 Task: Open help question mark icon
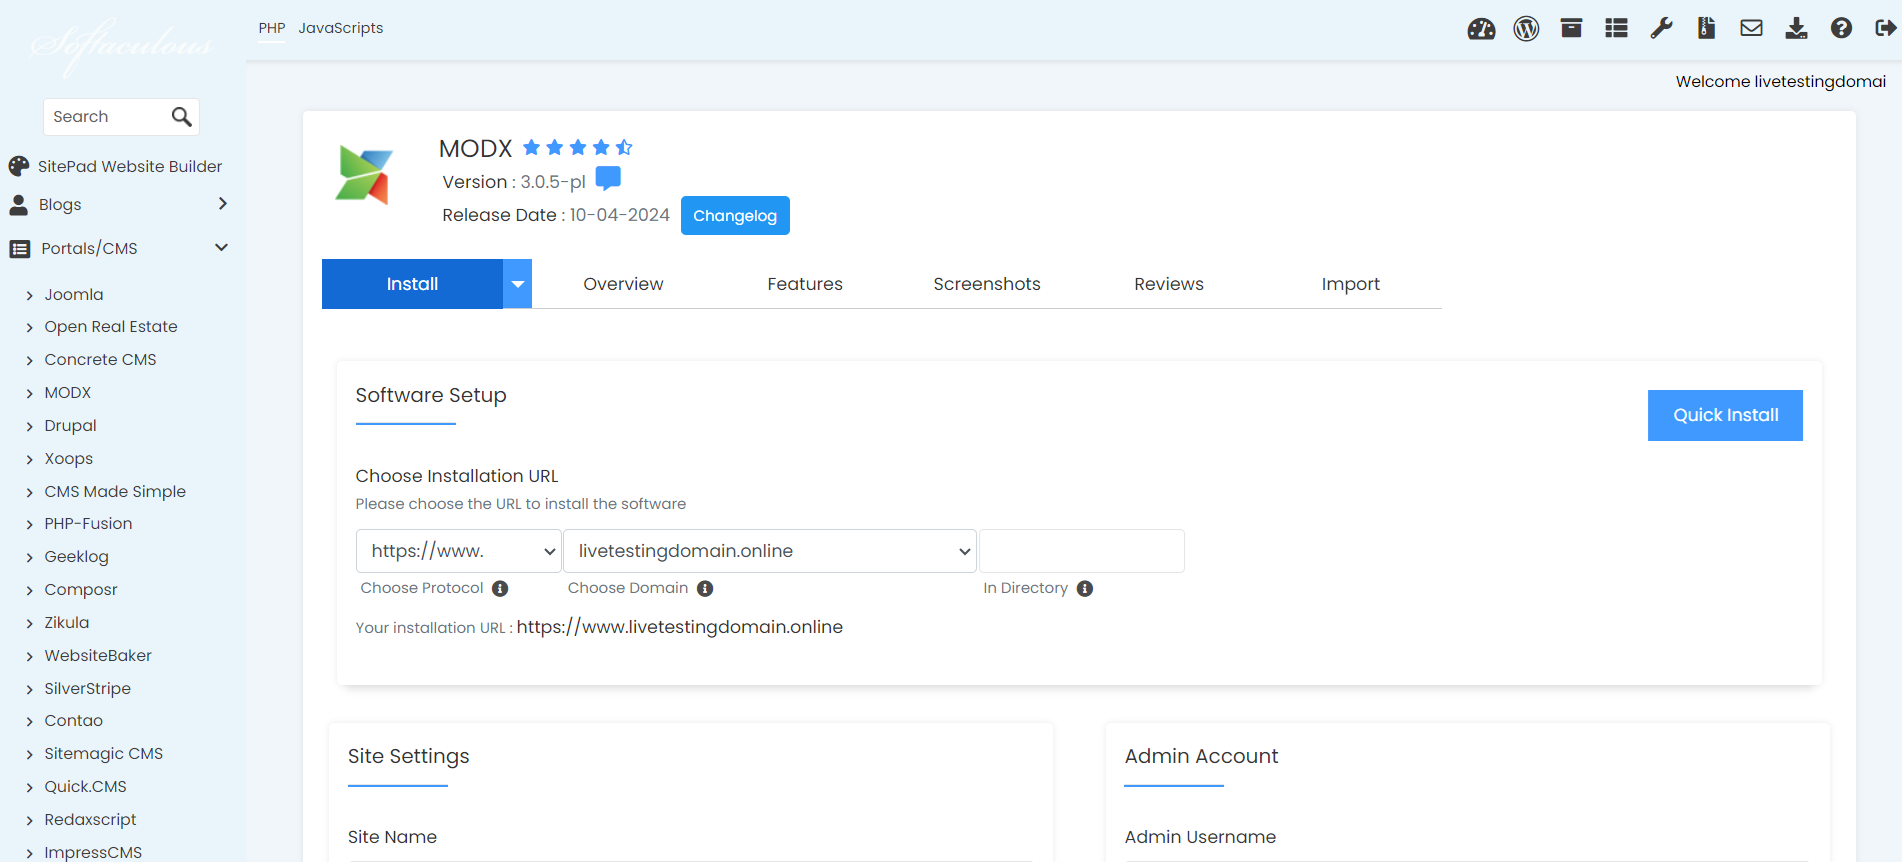coord(1841,28)
